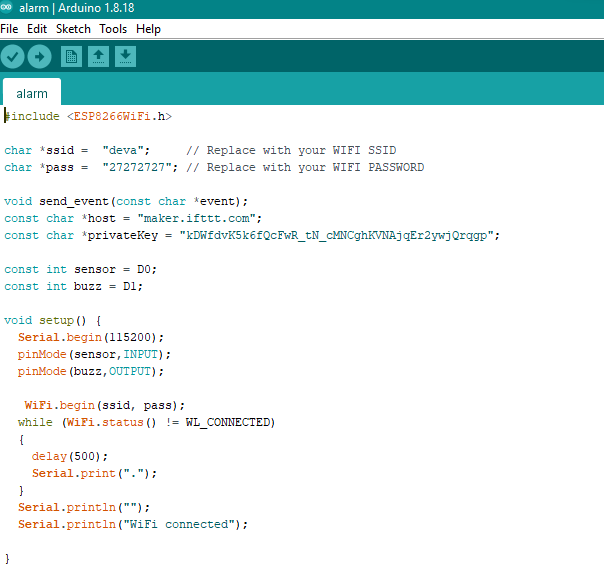
Task: Click the pinMode(sensor,INPUT) line
Action: [94, 354]
